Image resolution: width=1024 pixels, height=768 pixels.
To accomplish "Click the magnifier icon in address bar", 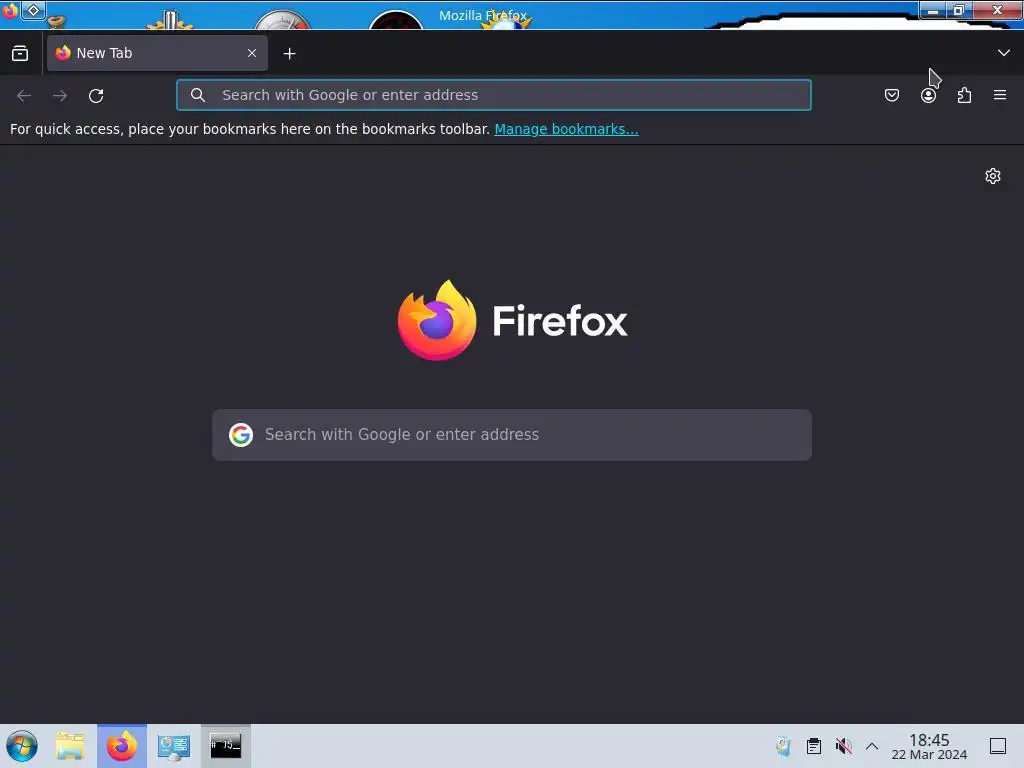I will (198, 95).
